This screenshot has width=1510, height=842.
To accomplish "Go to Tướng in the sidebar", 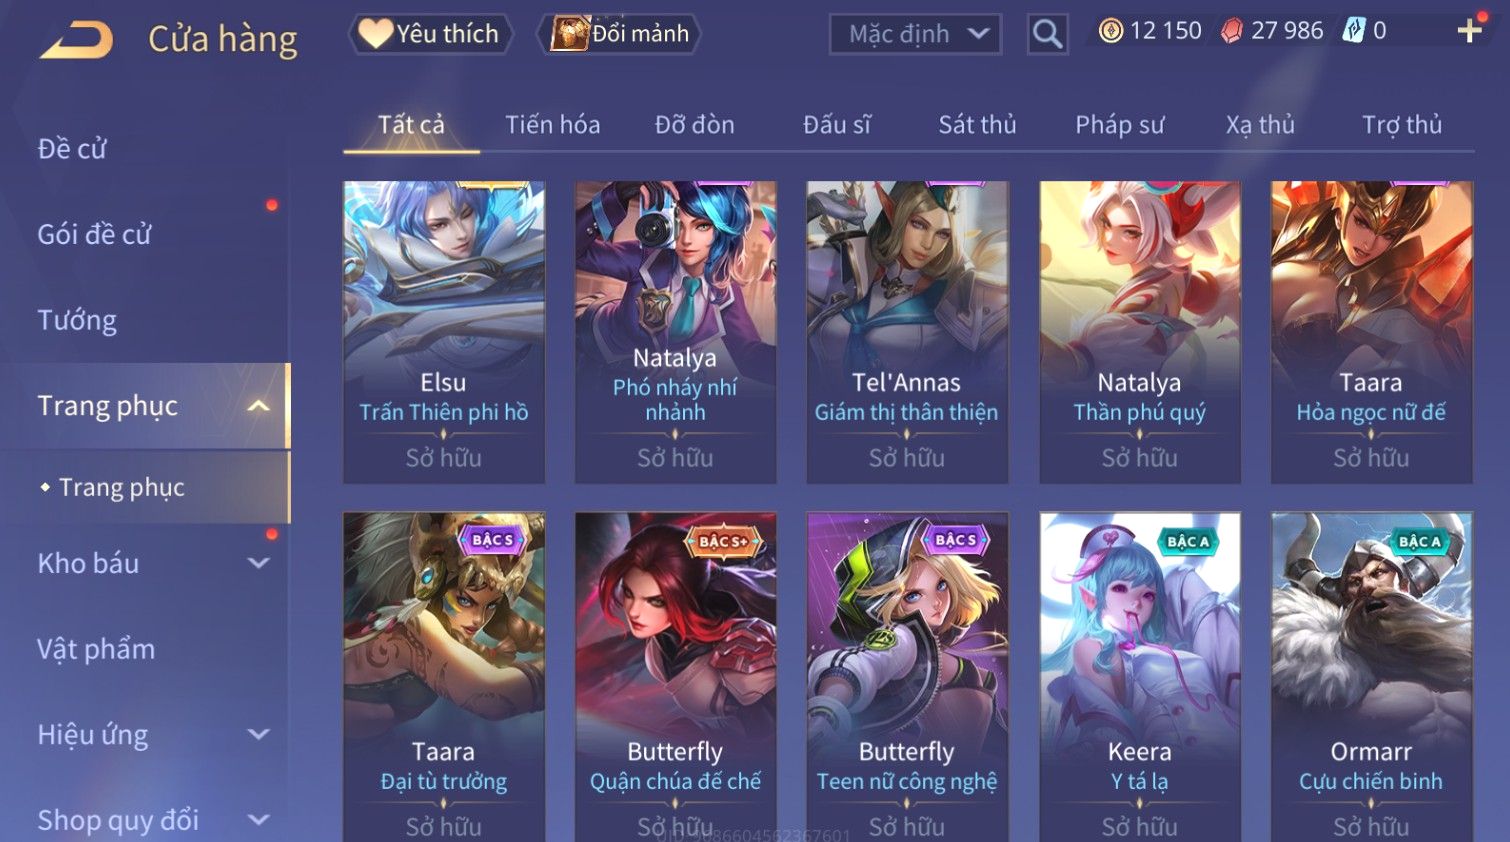I will (x=77, y=321).
